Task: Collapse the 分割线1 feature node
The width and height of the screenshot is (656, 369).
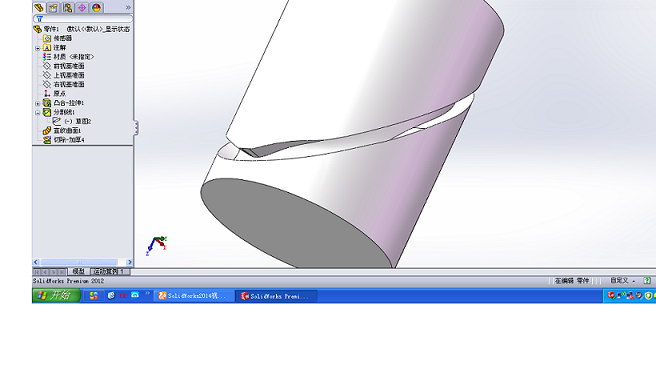Action: (38, 113)
